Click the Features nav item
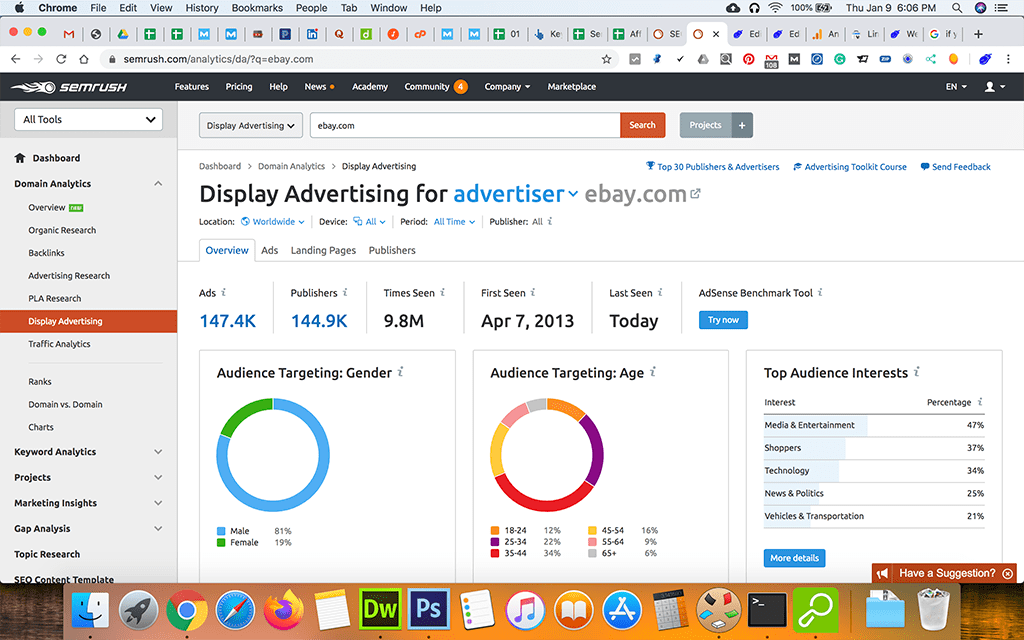This screenshot has height=640, width=1024. click(191, 86)
